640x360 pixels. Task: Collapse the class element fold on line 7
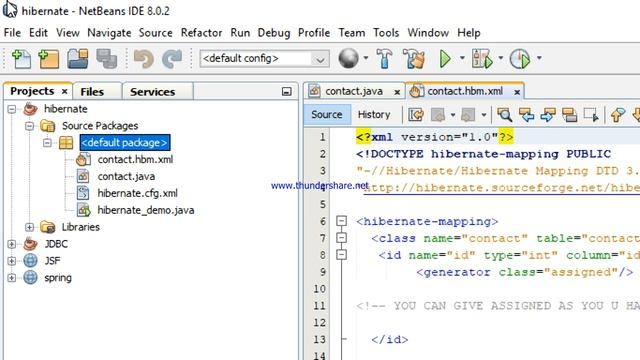pos(342,238)
